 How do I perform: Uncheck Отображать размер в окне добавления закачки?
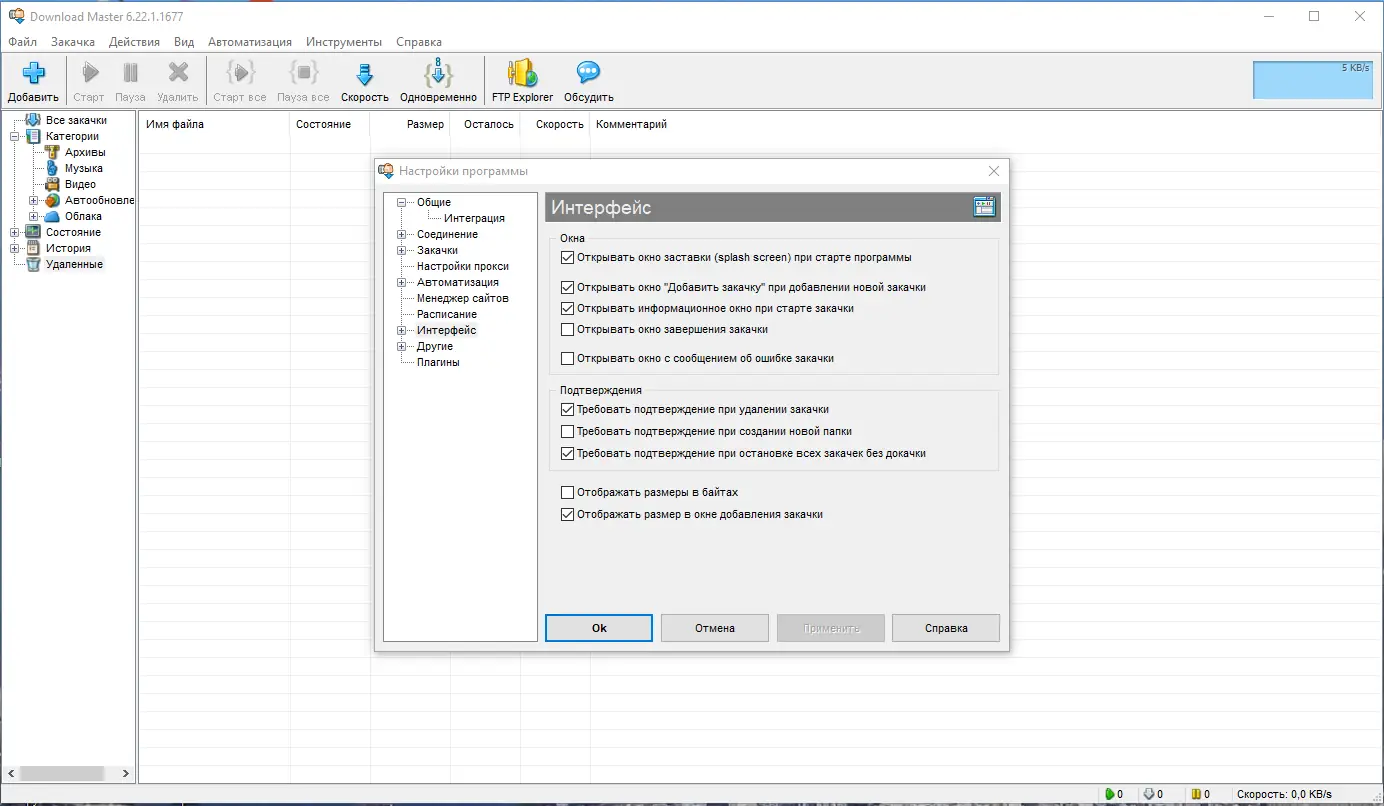568,514
